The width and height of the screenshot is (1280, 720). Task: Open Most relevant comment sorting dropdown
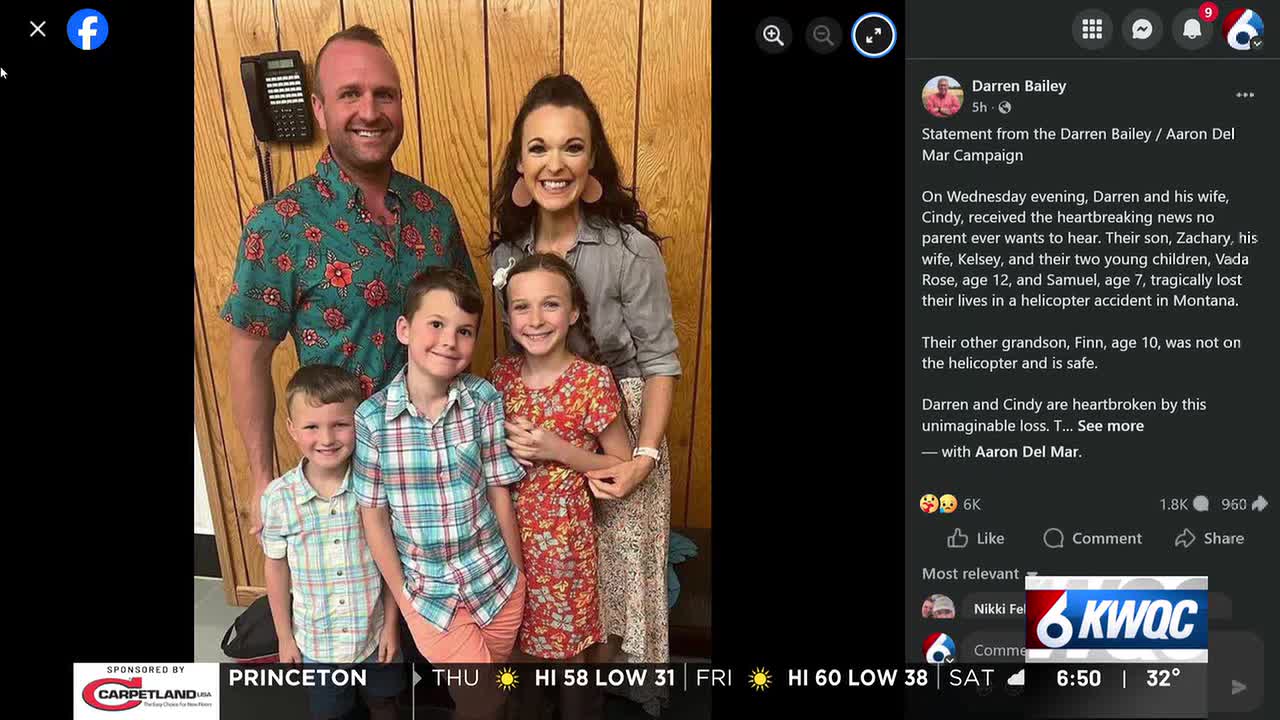coord(979,574)
